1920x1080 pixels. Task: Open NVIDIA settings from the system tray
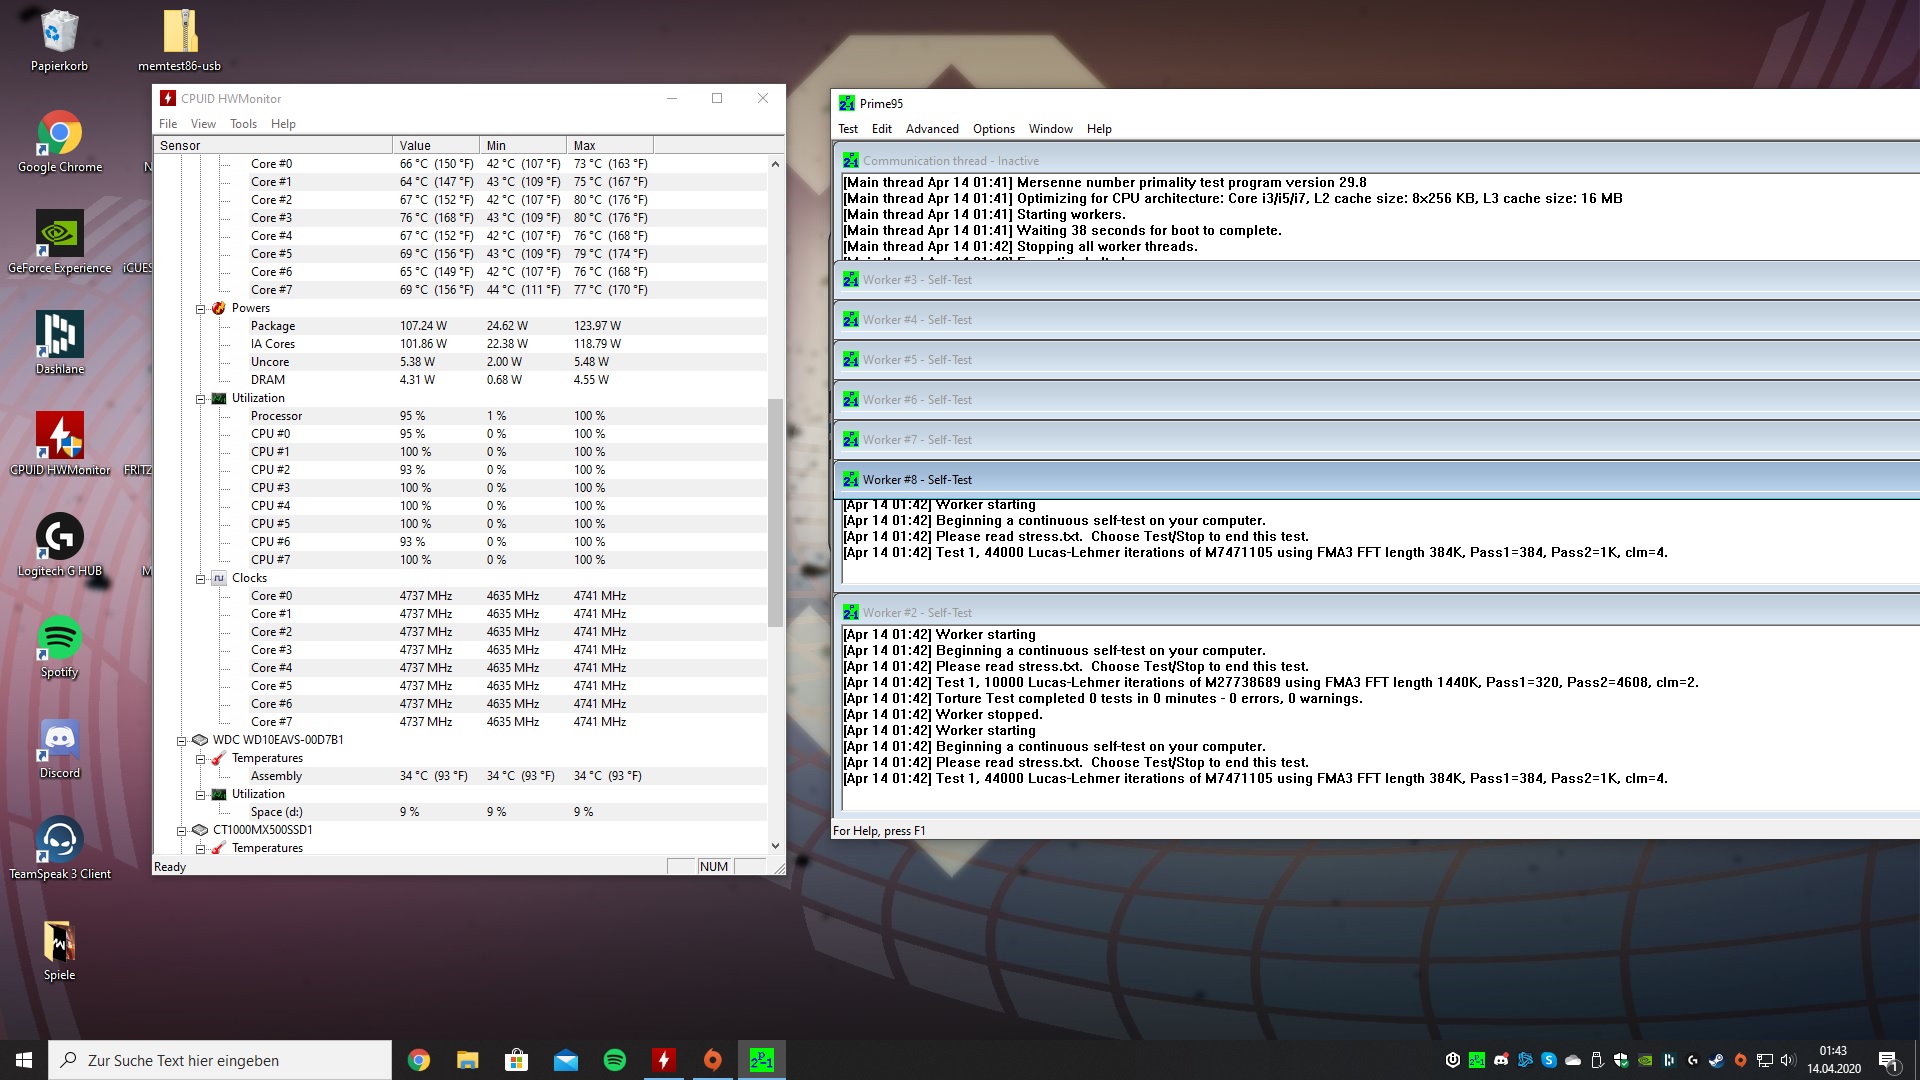point(1645,1060)
